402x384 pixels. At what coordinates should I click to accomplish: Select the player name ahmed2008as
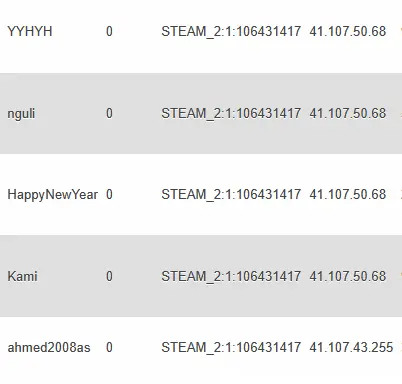coord(49,348)
